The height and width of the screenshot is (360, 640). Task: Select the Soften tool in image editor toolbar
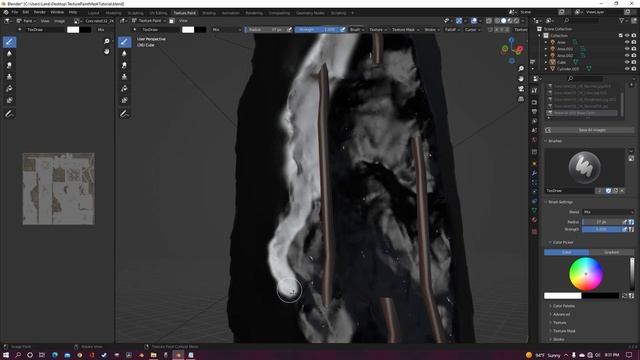coord(9,53)
